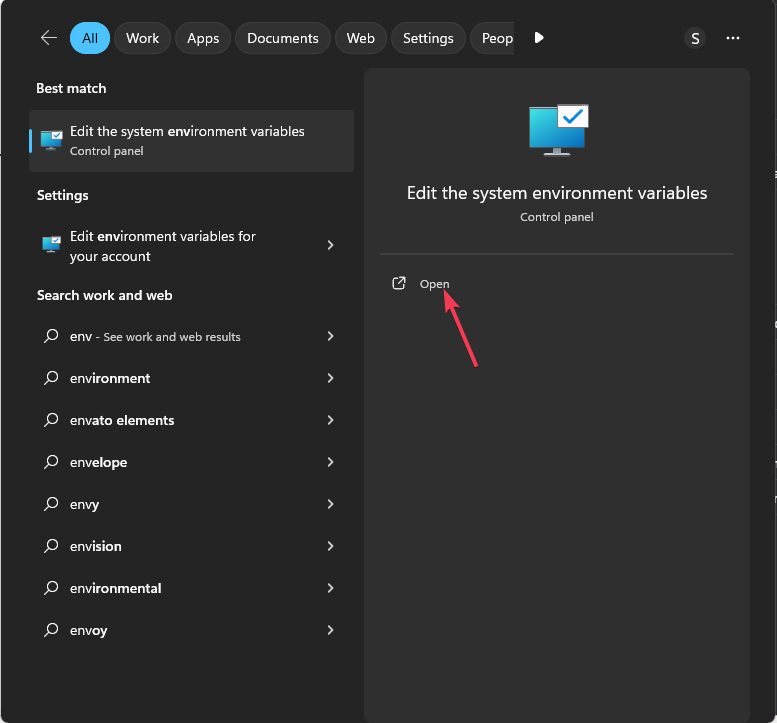Expand the chevron next to envision
Viewport: 777px width, 723px height.
click(x=331, y=546)
